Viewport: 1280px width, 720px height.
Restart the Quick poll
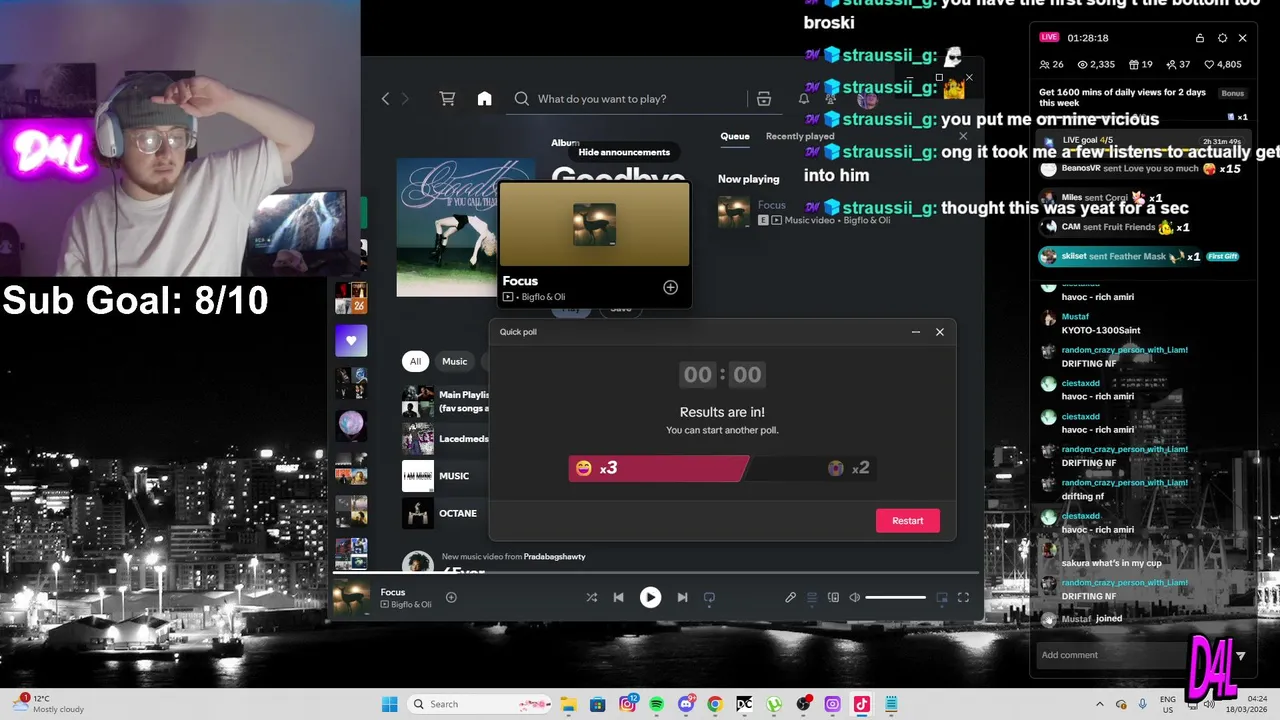908,520
